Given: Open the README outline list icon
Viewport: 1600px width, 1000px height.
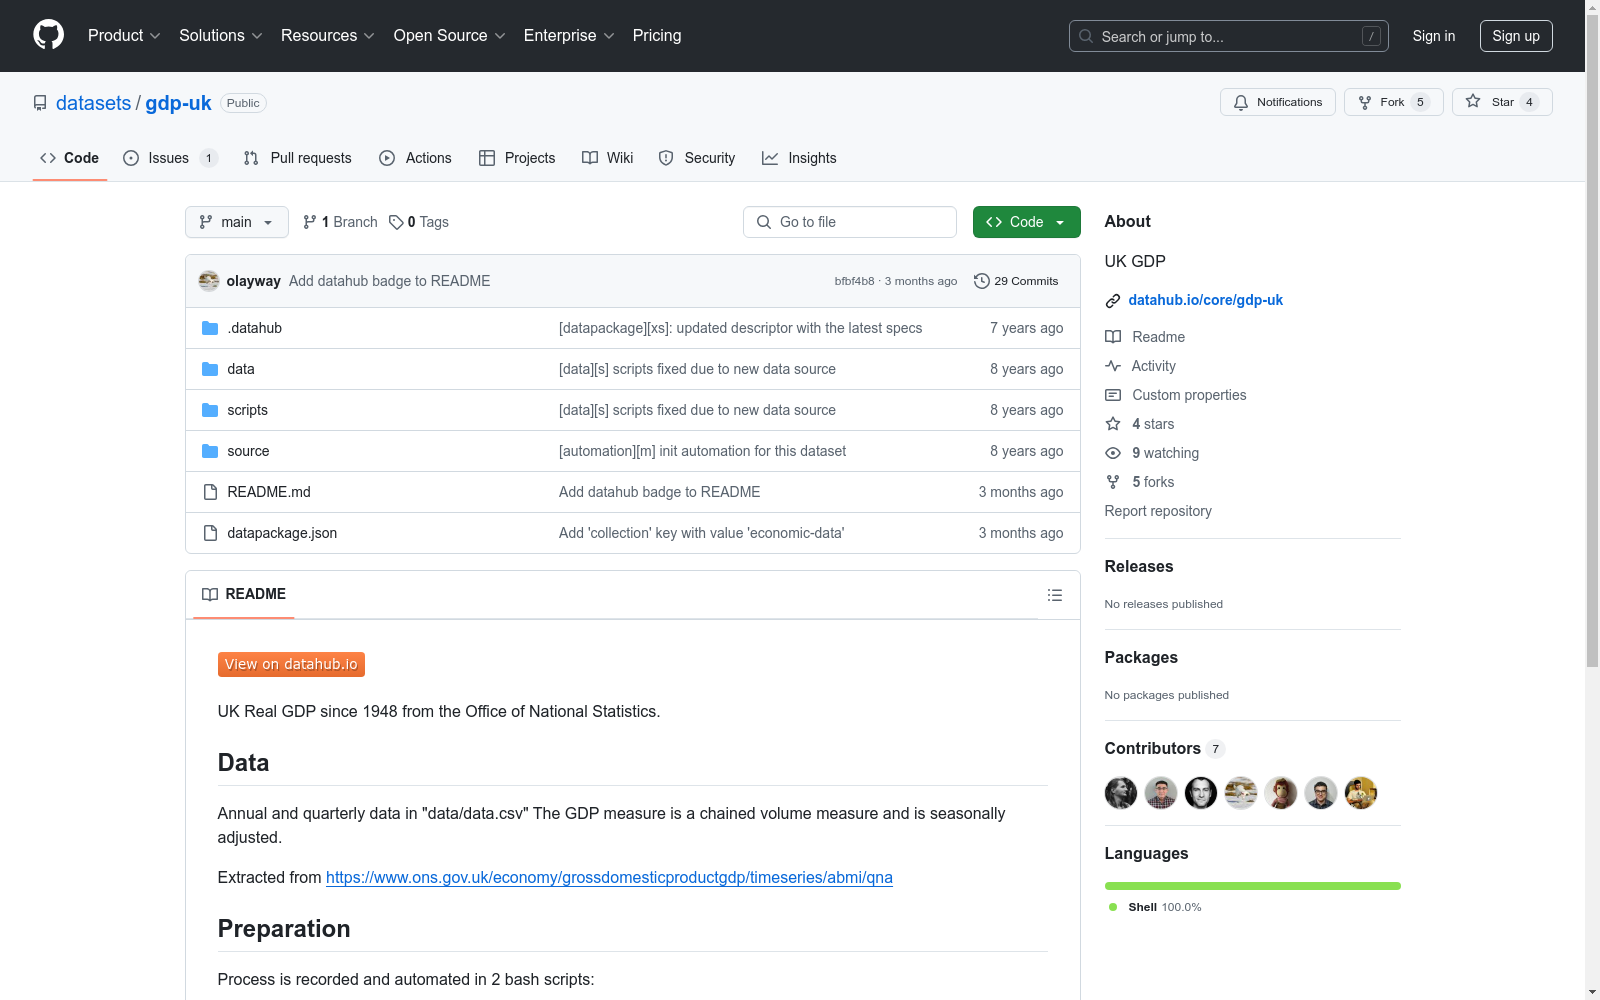Looking at the screenshot, I should (1055, 595).
